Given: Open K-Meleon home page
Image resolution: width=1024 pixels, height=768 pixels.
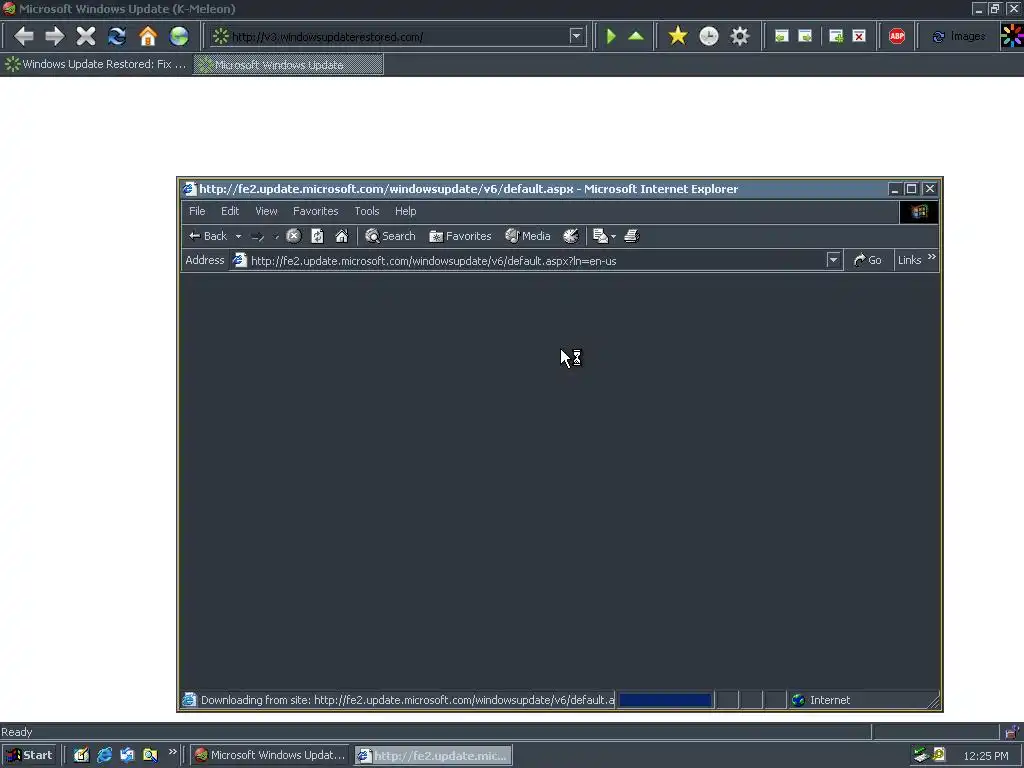Looking at the screenshot, I should [x=148, y=36].
